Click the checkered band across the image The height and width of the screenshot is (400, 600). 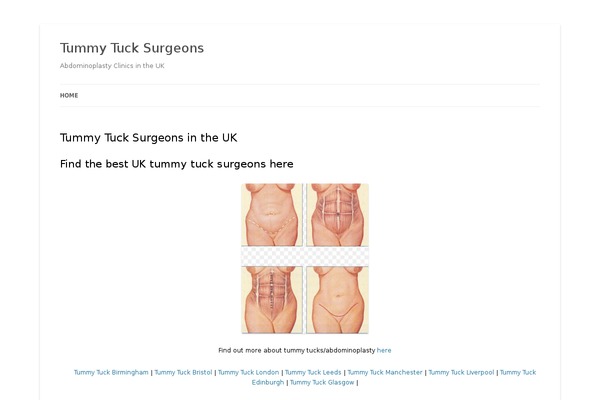305,256
